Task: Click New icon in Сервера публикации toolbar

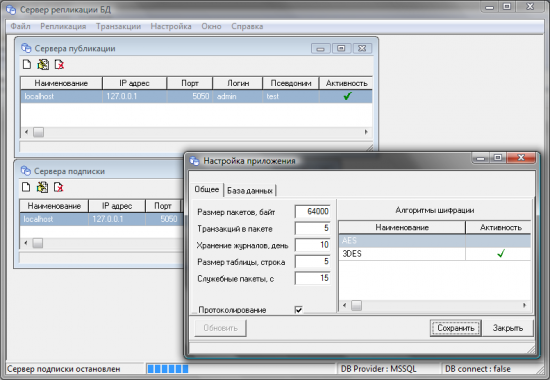Action: coord(27,64)
